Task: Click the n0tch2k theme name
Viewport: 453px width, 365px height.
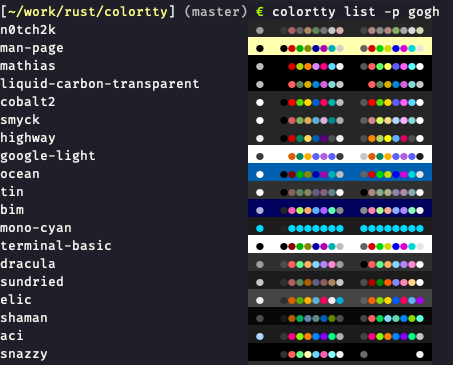Action: tap(28, 30)
